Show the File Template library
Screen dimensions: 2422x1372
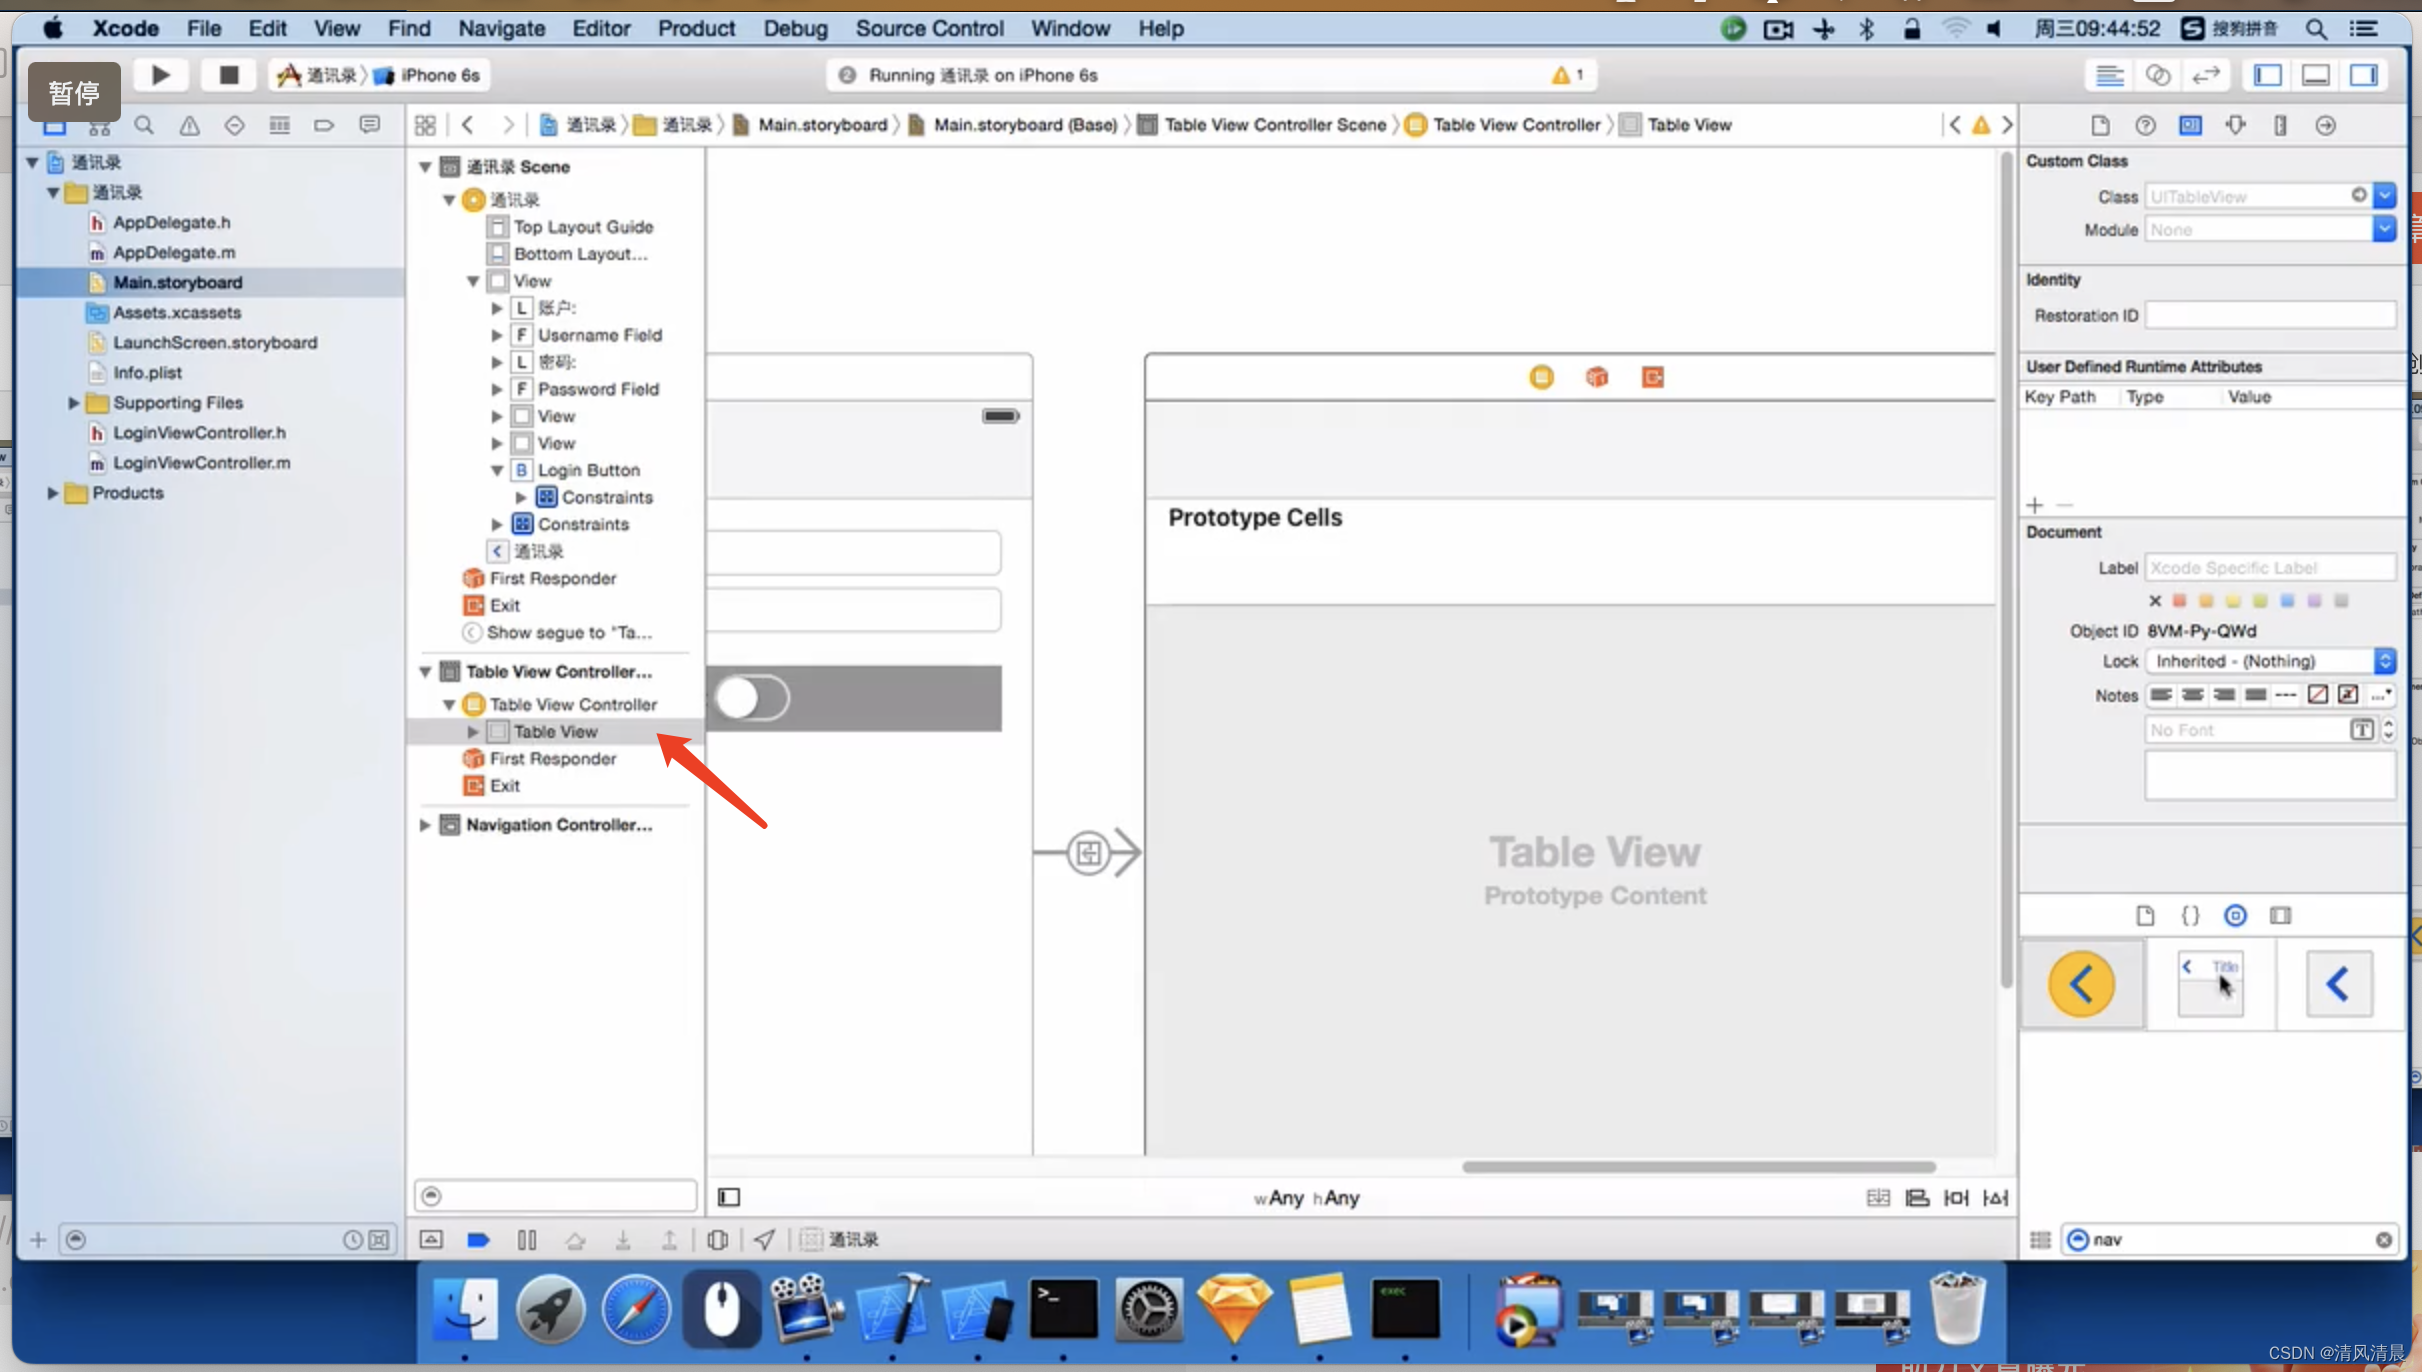[x=2145, y=915]
